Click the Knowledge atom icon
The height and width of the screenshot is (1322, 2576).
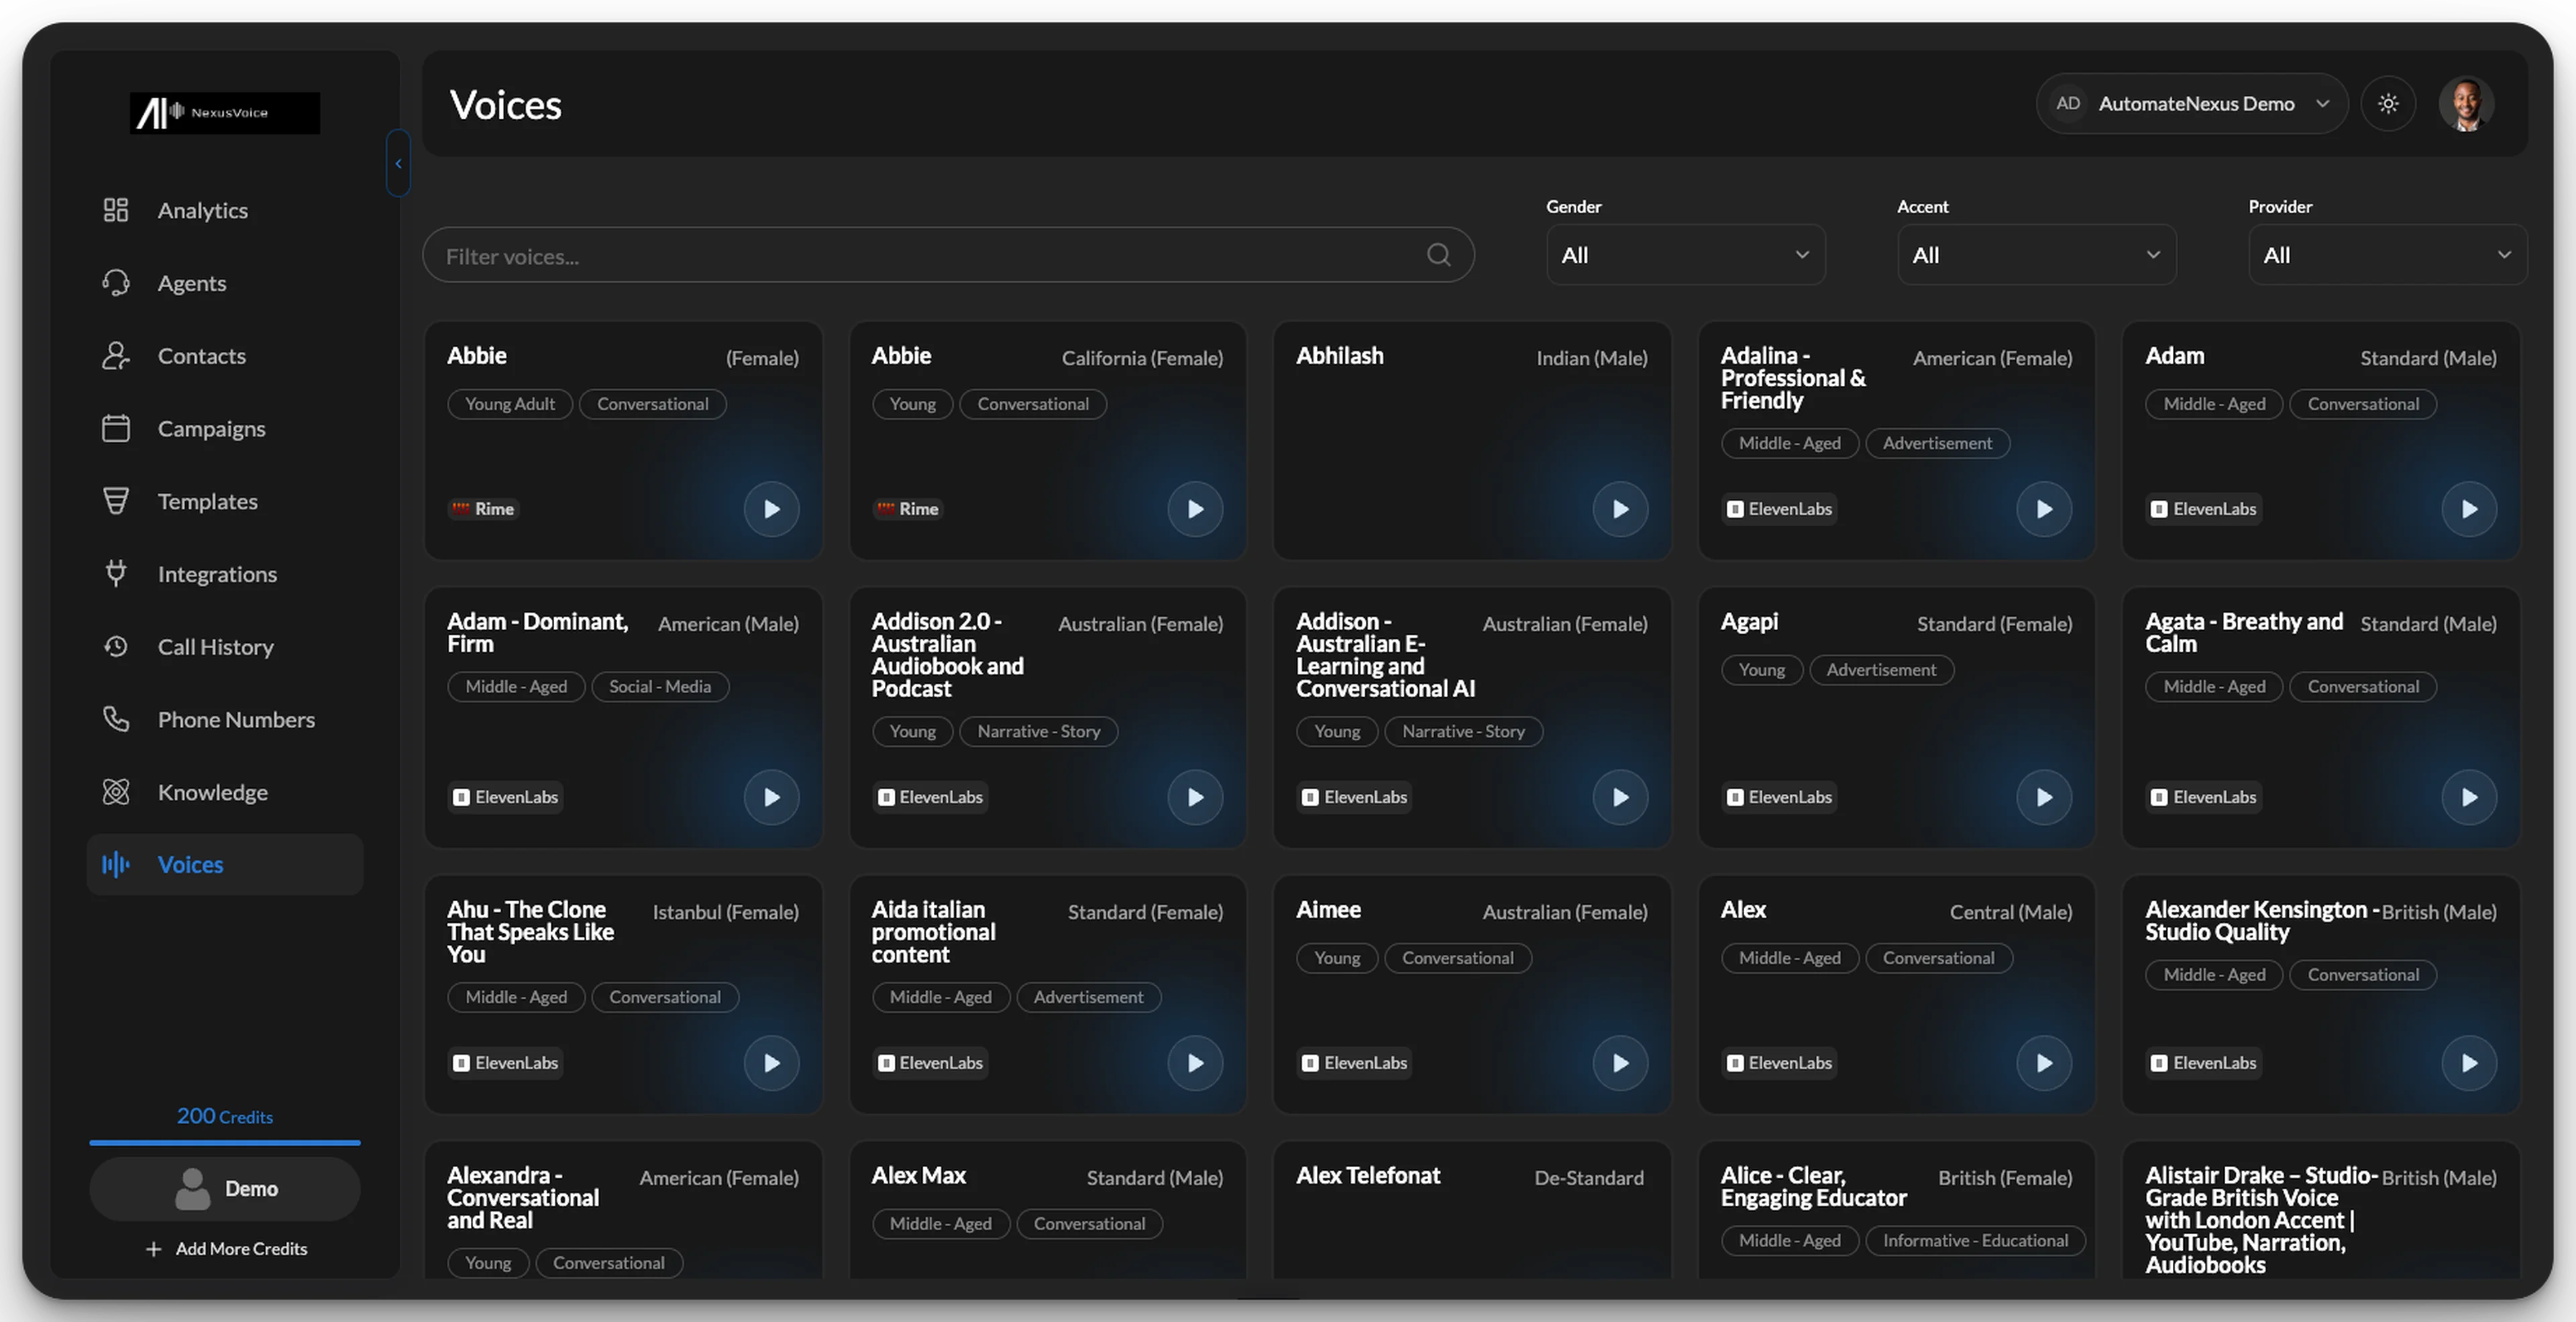(116, 792)
